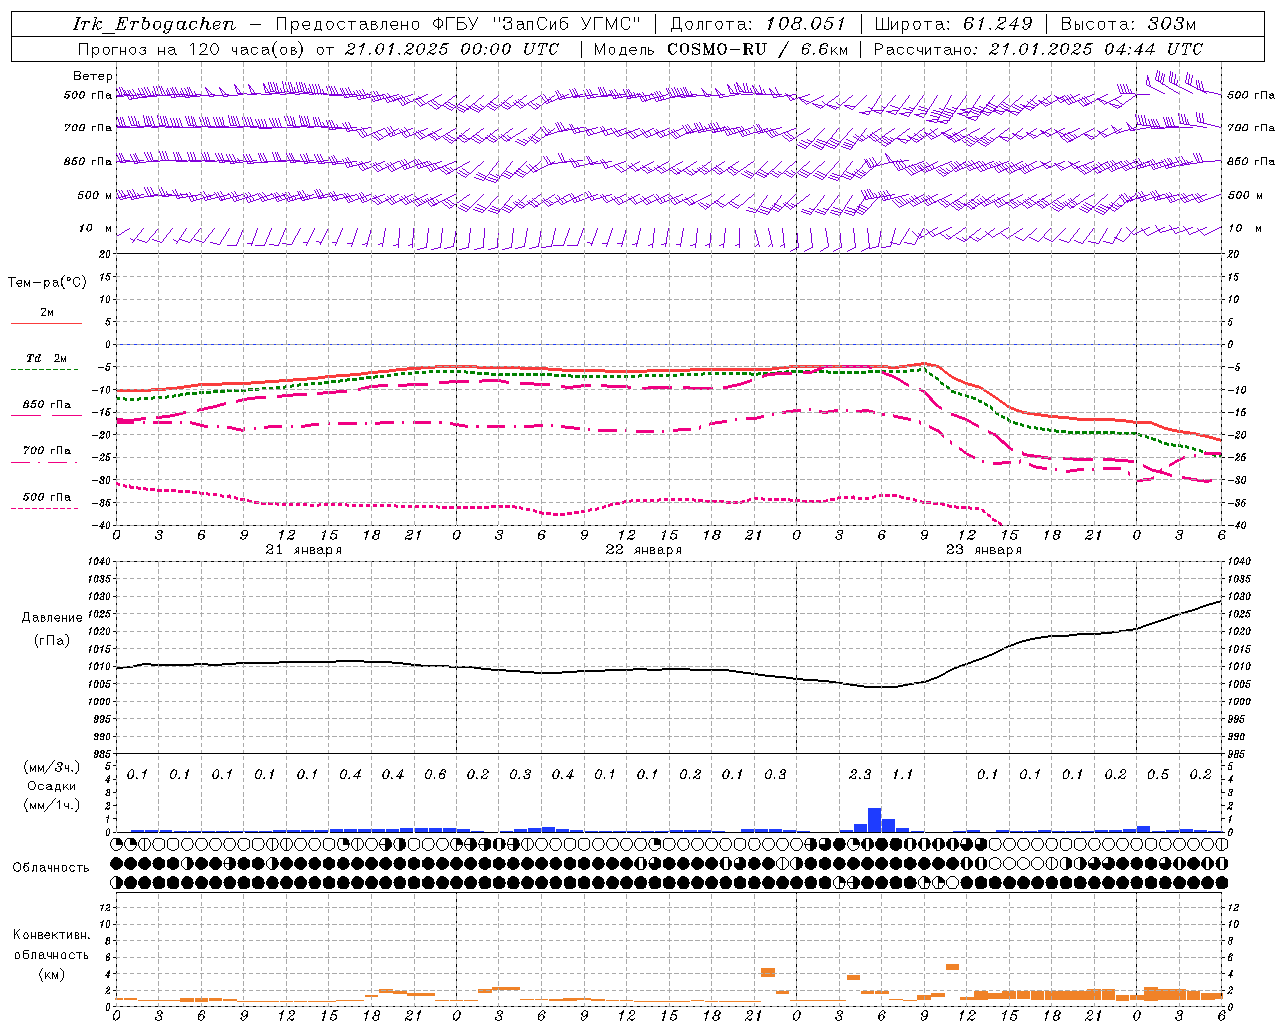The height and width of the screenshot is (1024, 1280).
Task: Click the (мм/1ч.) unit label
Action: (x=52, y=805)
